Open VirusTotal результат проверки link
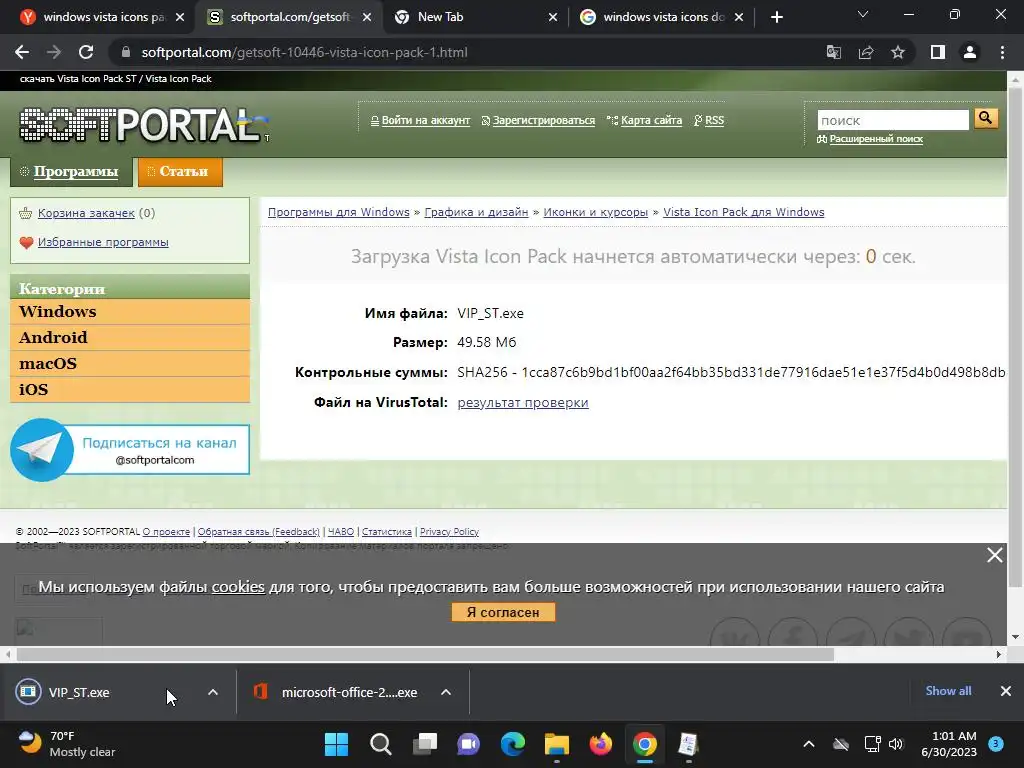Screen dimensions: 1024x768 (523, 402)
